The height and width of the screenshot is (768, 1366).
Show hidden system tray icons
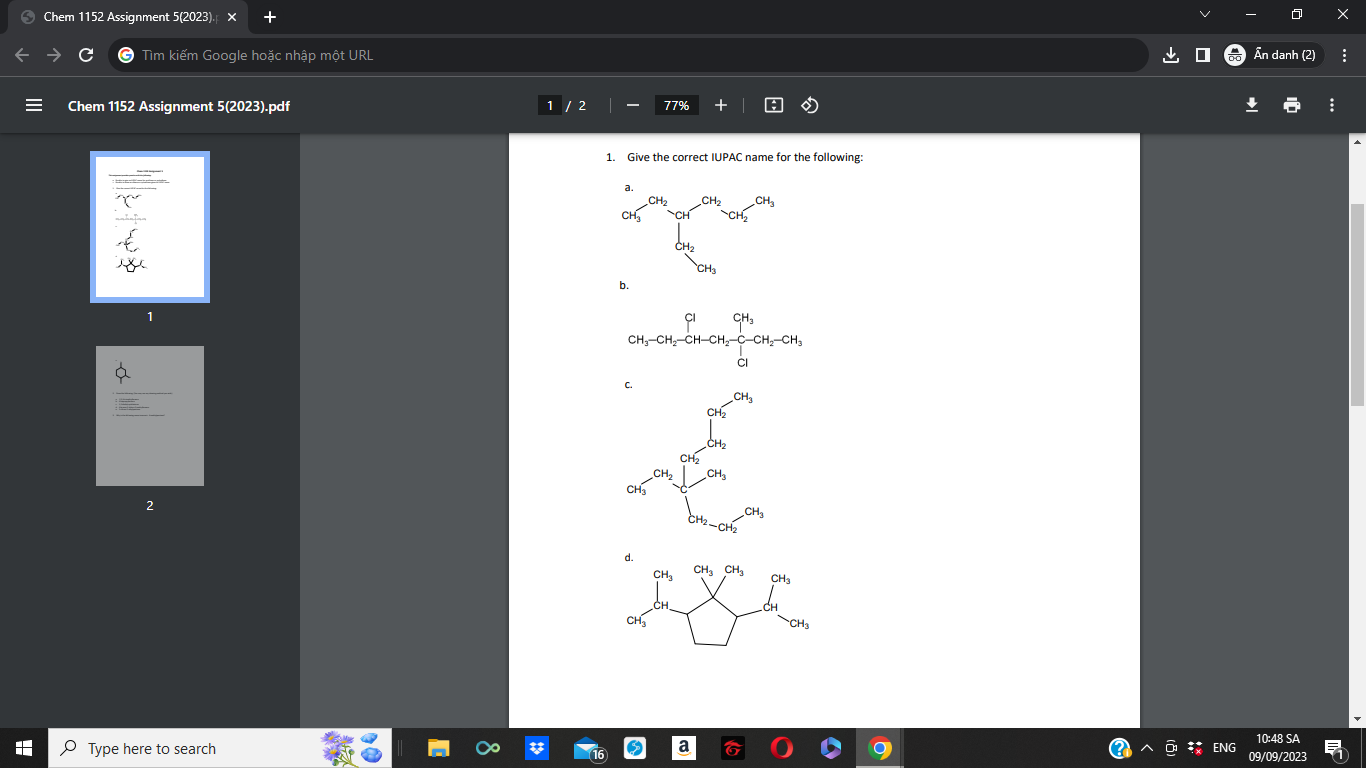coord(1148,748)
